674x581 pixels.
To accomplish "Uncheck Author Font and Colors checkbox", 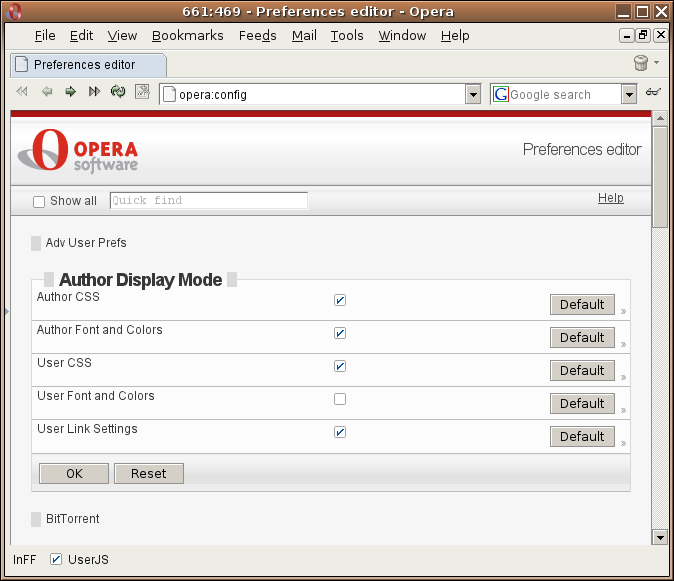I will click(x=340, y=333).
